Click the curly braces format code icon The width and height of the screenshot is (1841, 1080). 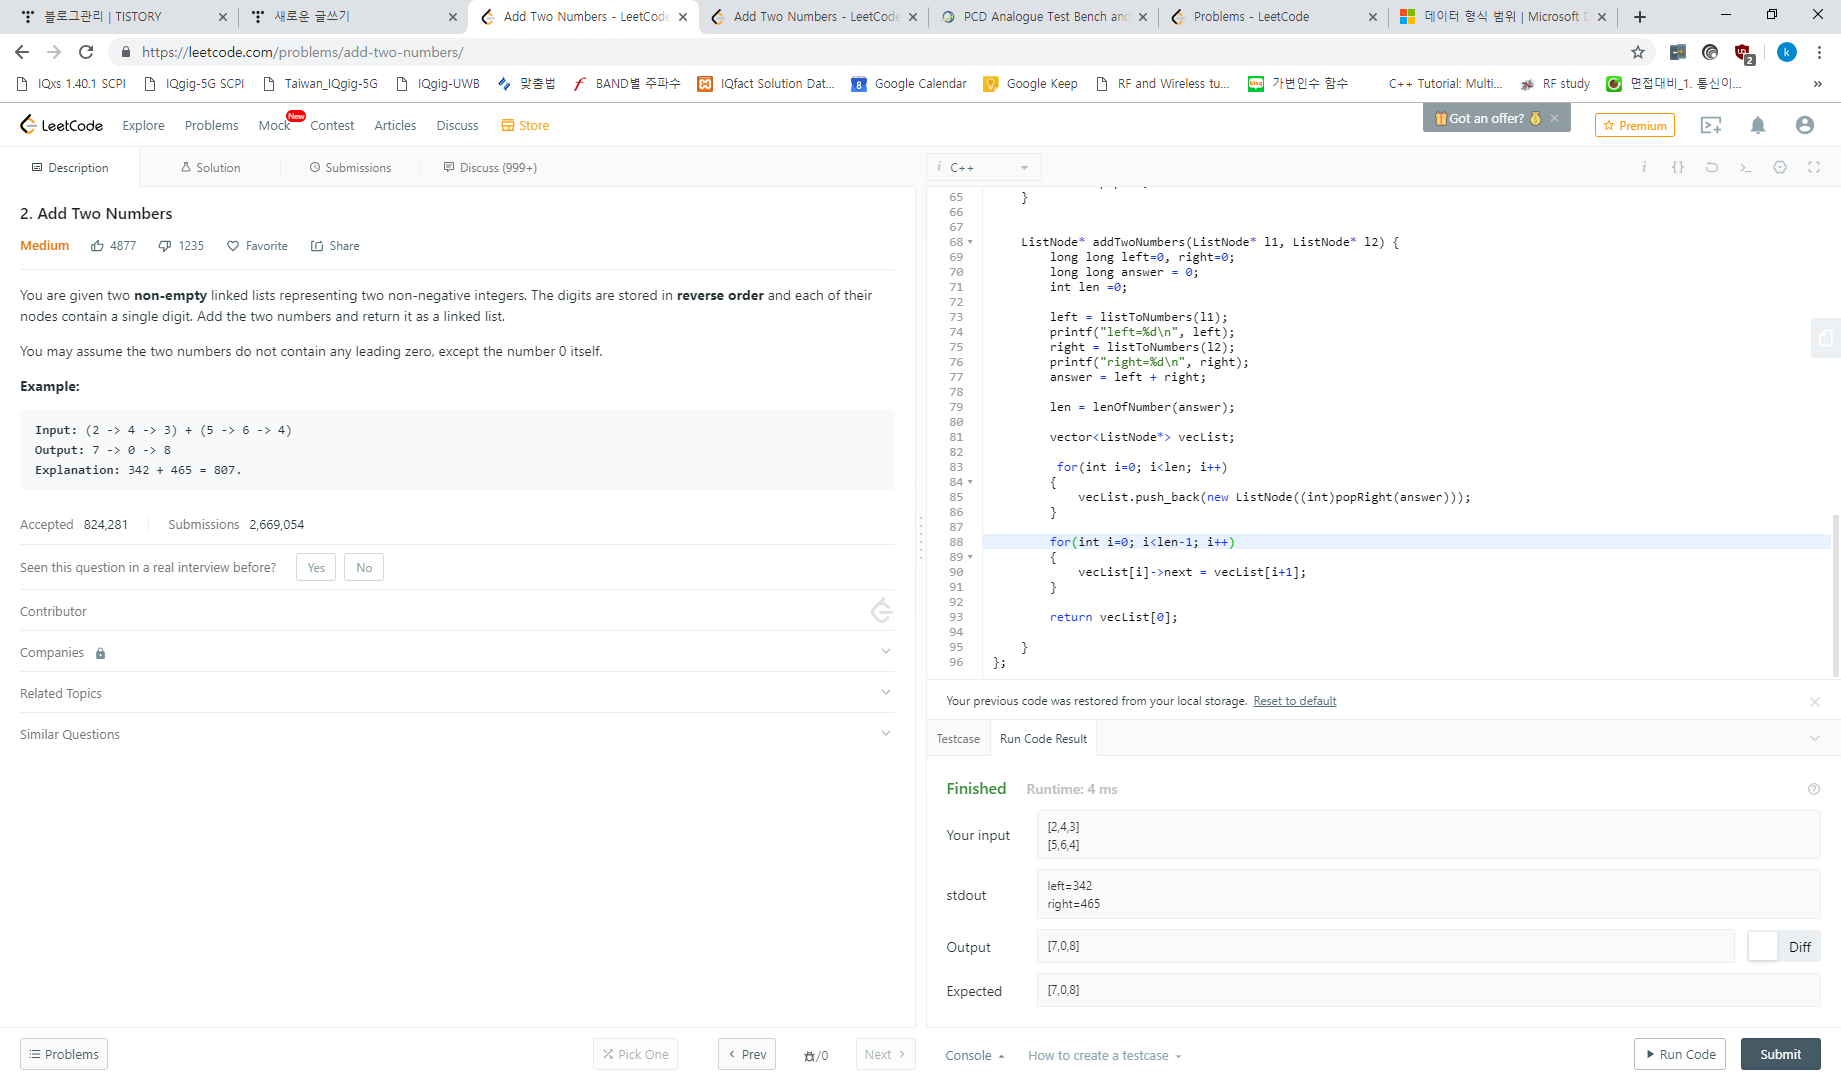1678,167
